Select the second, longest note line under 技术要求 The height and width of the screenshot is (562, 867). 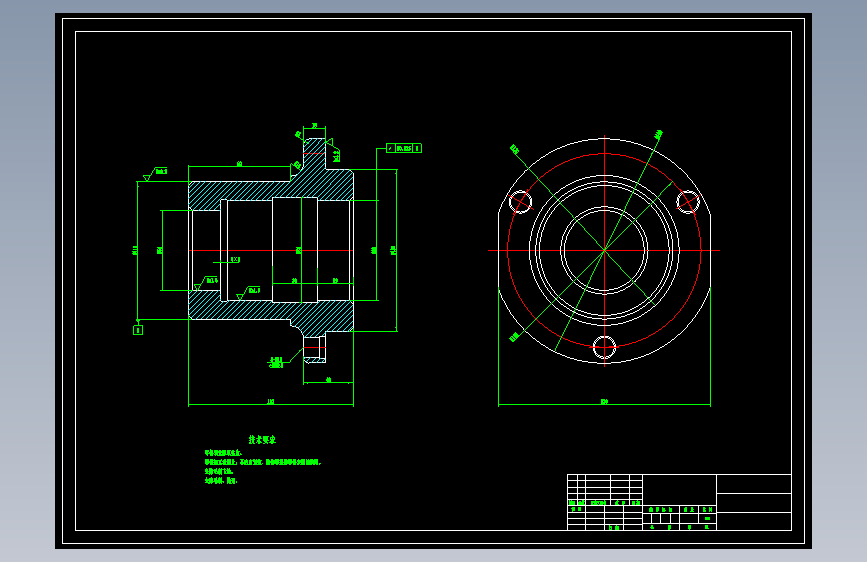point(263,462)
